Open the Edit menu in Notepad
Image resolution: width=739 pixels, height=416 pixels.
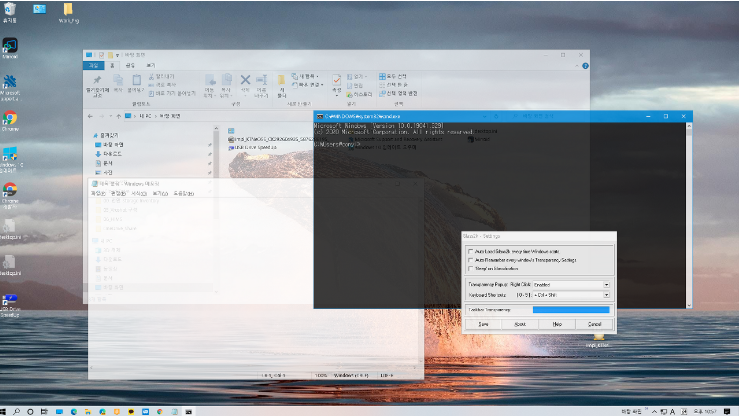pos(117,193)
